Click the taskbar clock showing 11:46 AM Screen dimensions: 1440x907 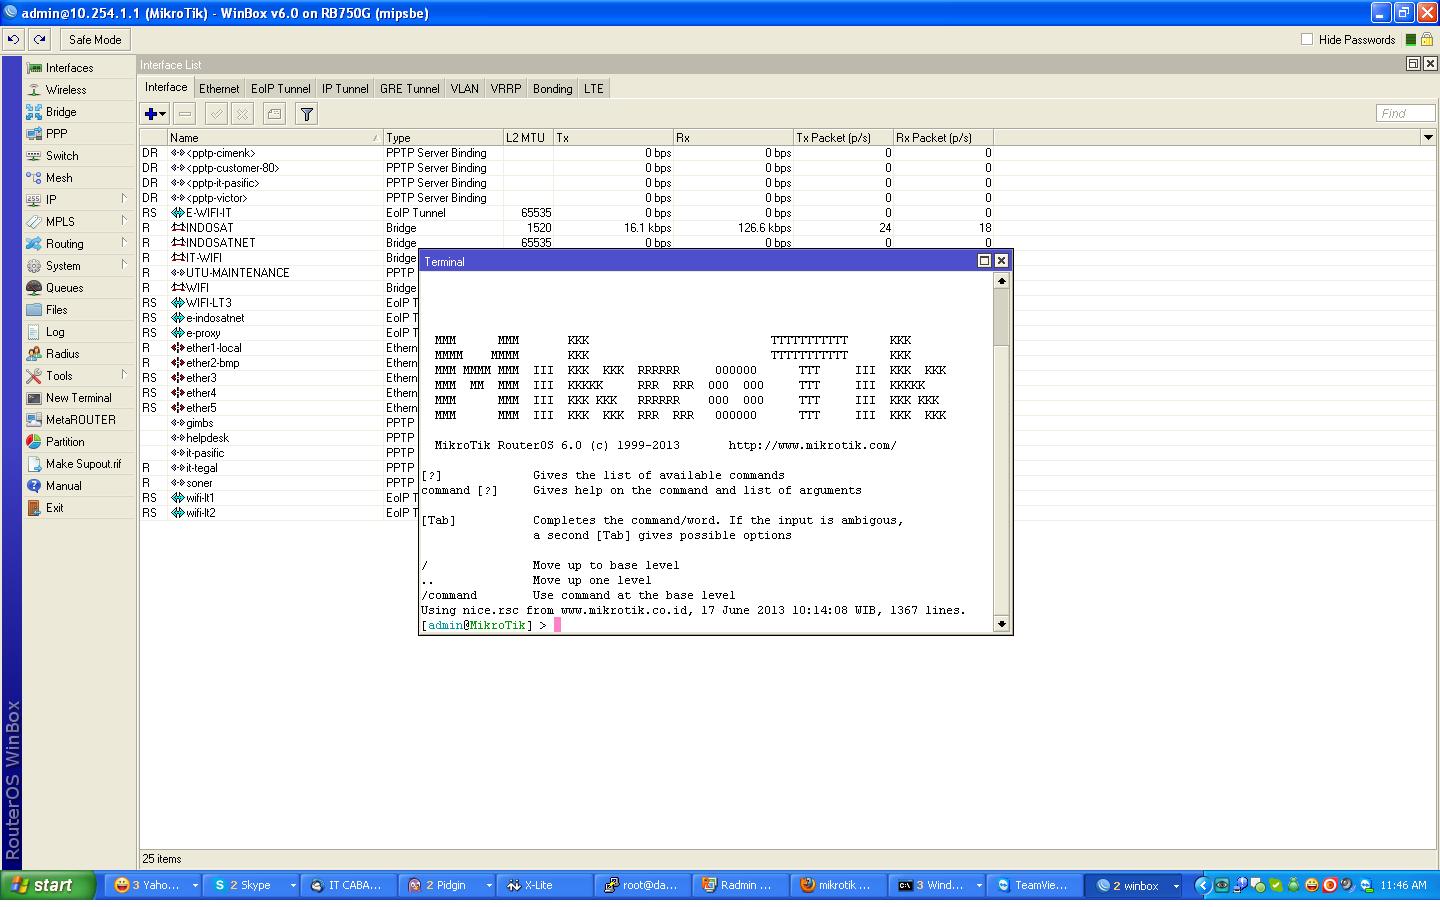click(1403, 885)
